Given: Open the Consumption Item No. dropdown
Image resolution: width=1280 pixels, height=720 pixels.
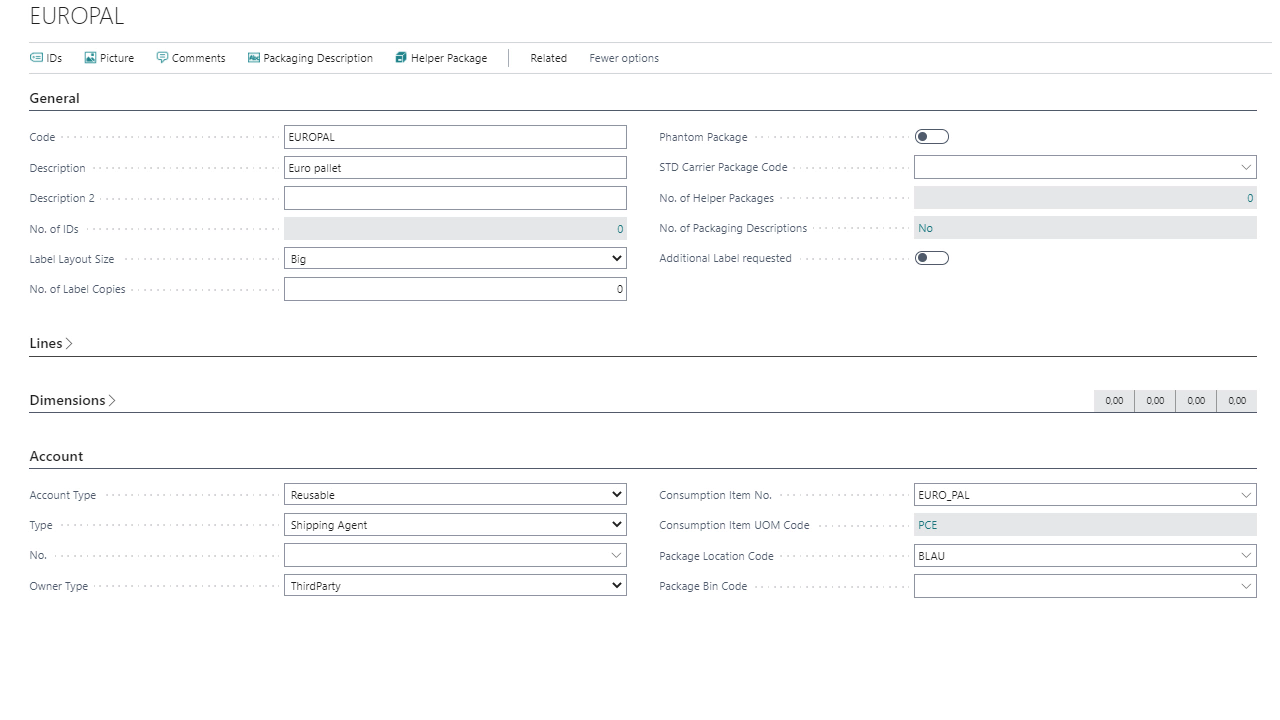Looking at the screenshot, I should tap(1246, 495).
